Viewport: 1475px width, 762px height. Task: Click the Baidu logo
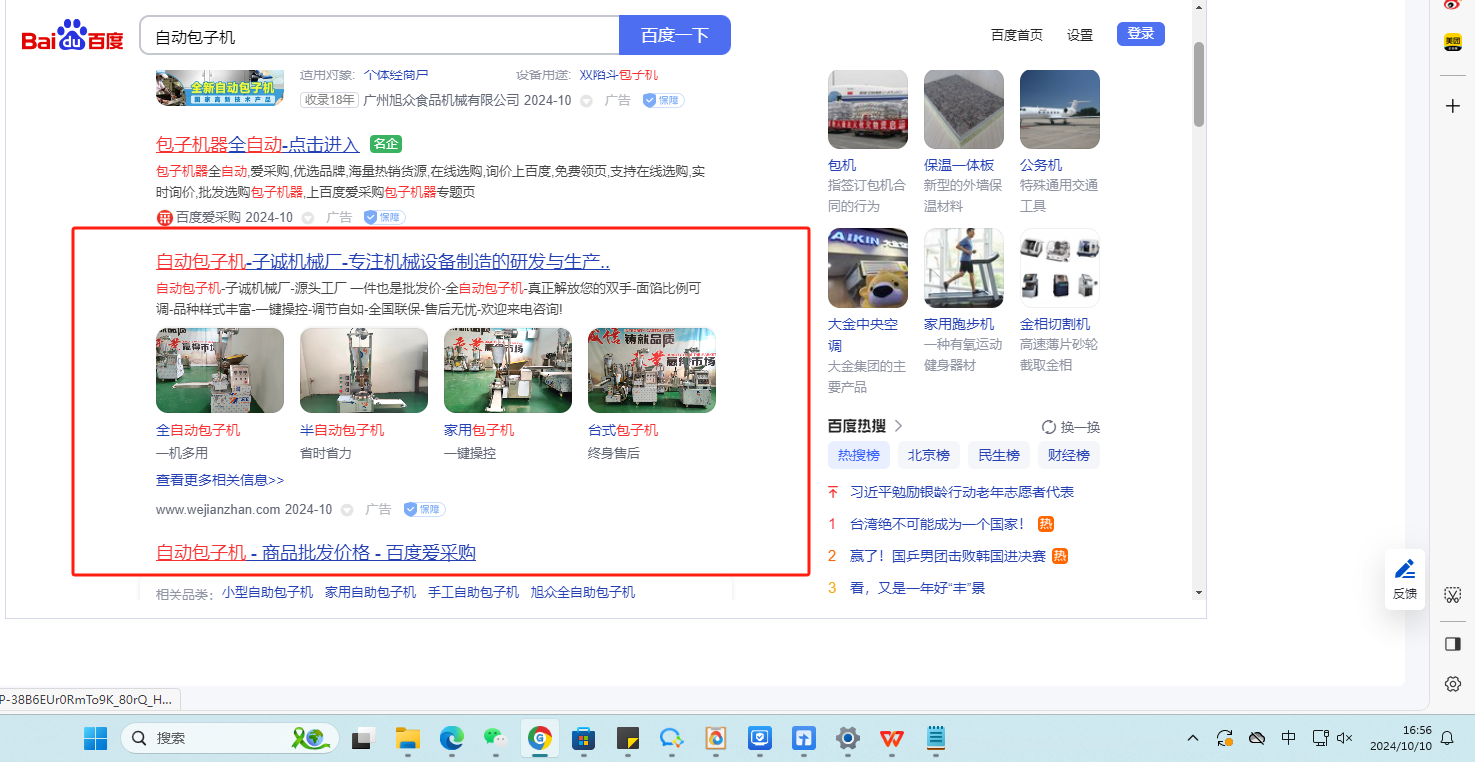(x=73, y=37)
